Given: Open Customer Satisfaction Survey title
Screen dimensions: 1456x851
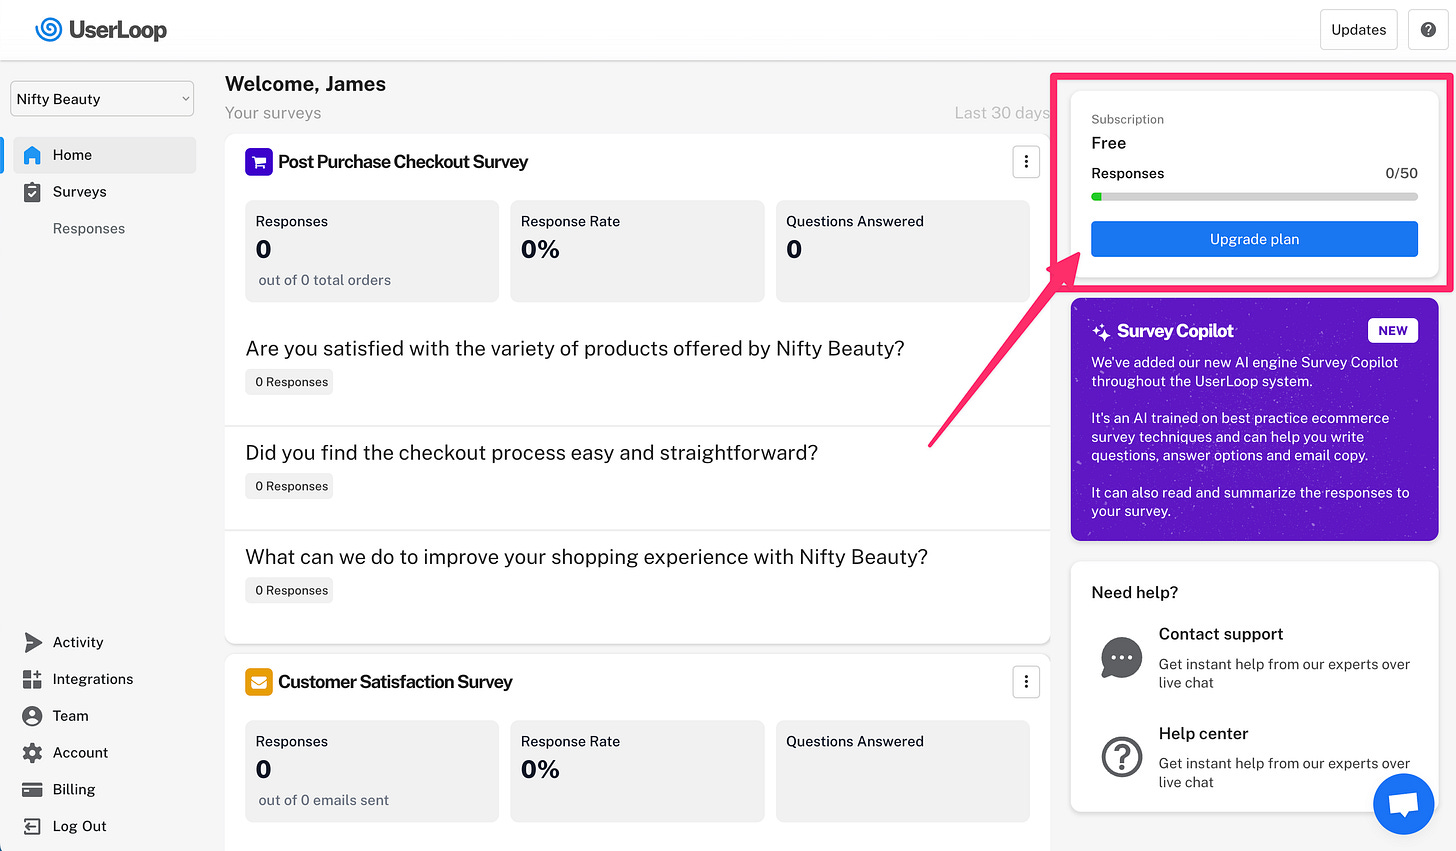Looking at the screenshot, I should [395, 682].
